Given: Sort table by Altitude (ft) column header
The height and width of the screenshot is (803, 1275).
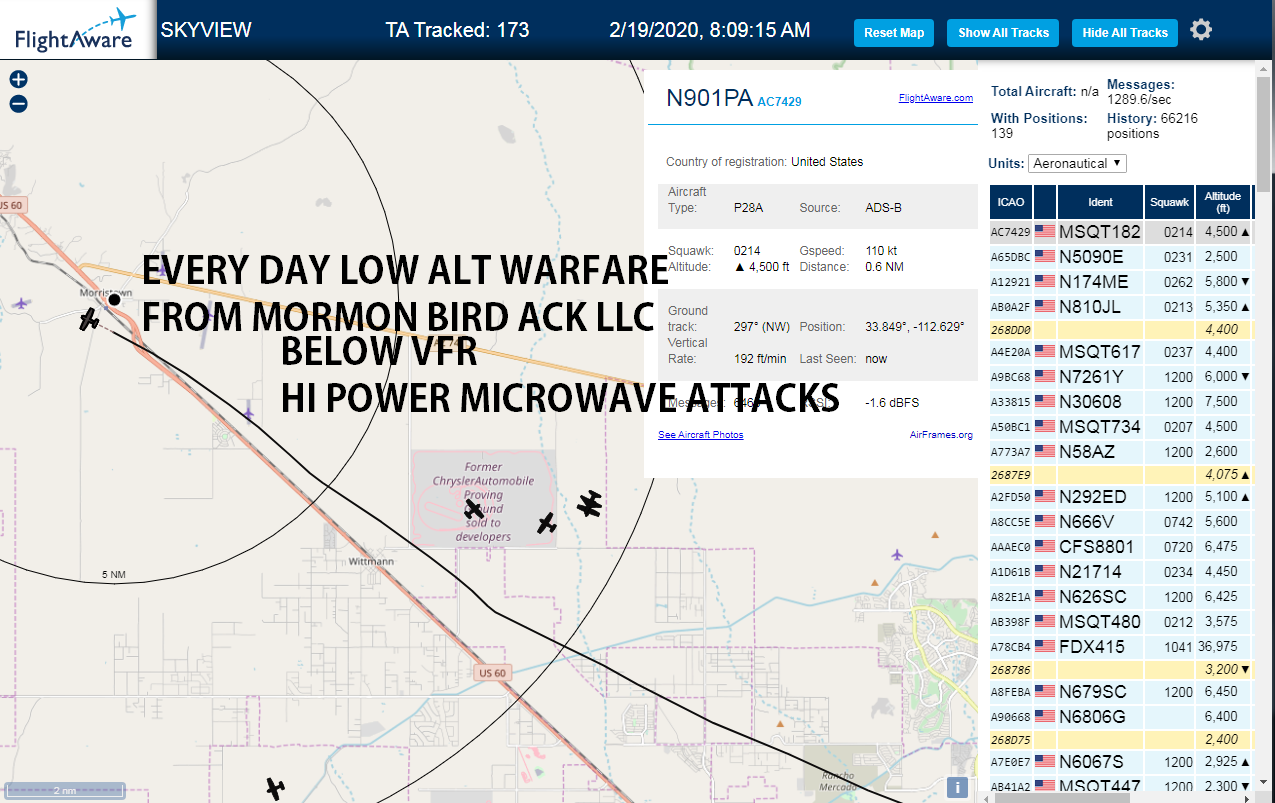Looking at the screenshot, I should click(x=1223, y=202).
